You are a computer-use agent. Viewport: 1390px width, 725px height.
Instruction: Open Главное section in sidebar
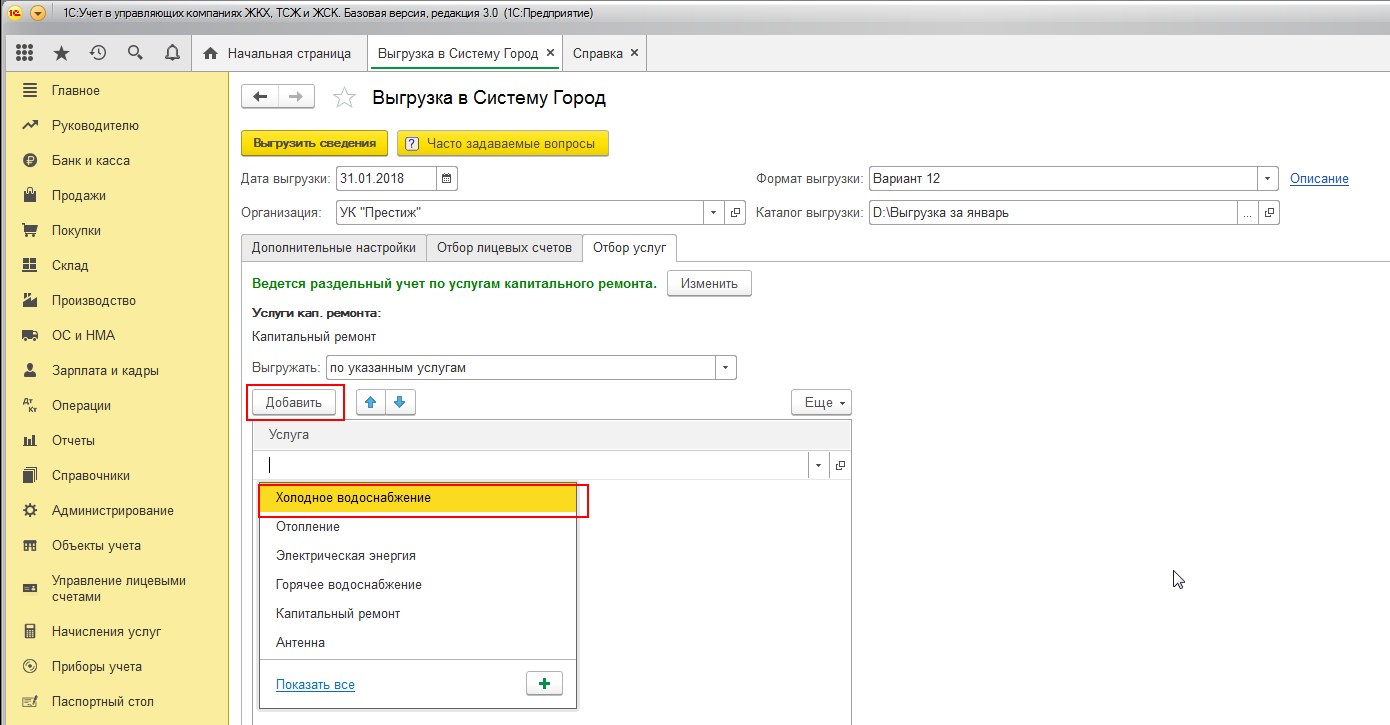(116, 91)
